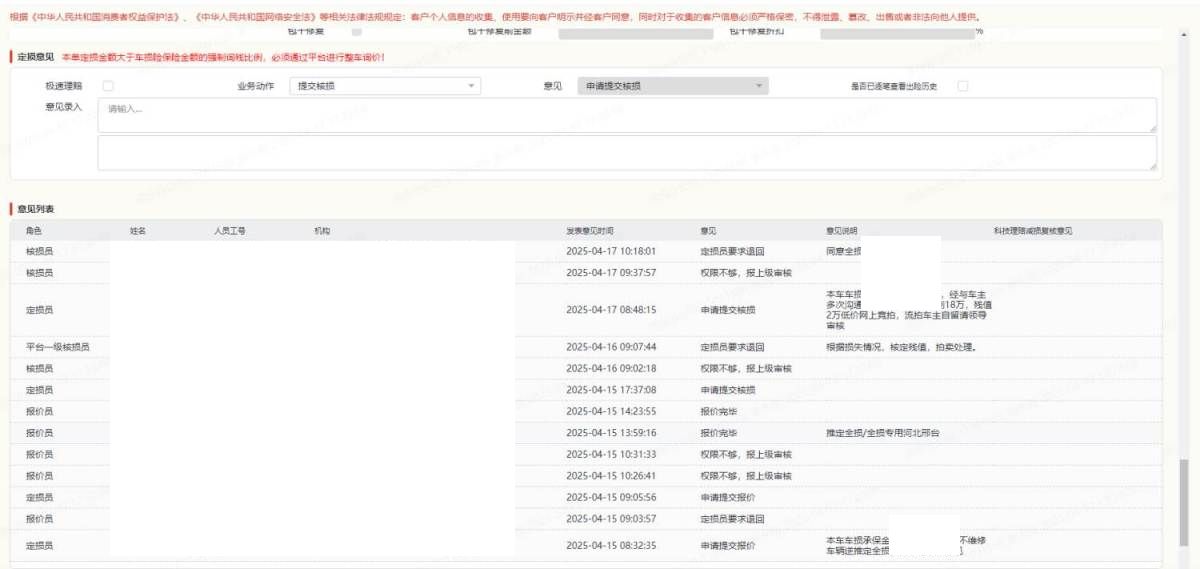Click the 意见列表 section heading

click(36, 209)
